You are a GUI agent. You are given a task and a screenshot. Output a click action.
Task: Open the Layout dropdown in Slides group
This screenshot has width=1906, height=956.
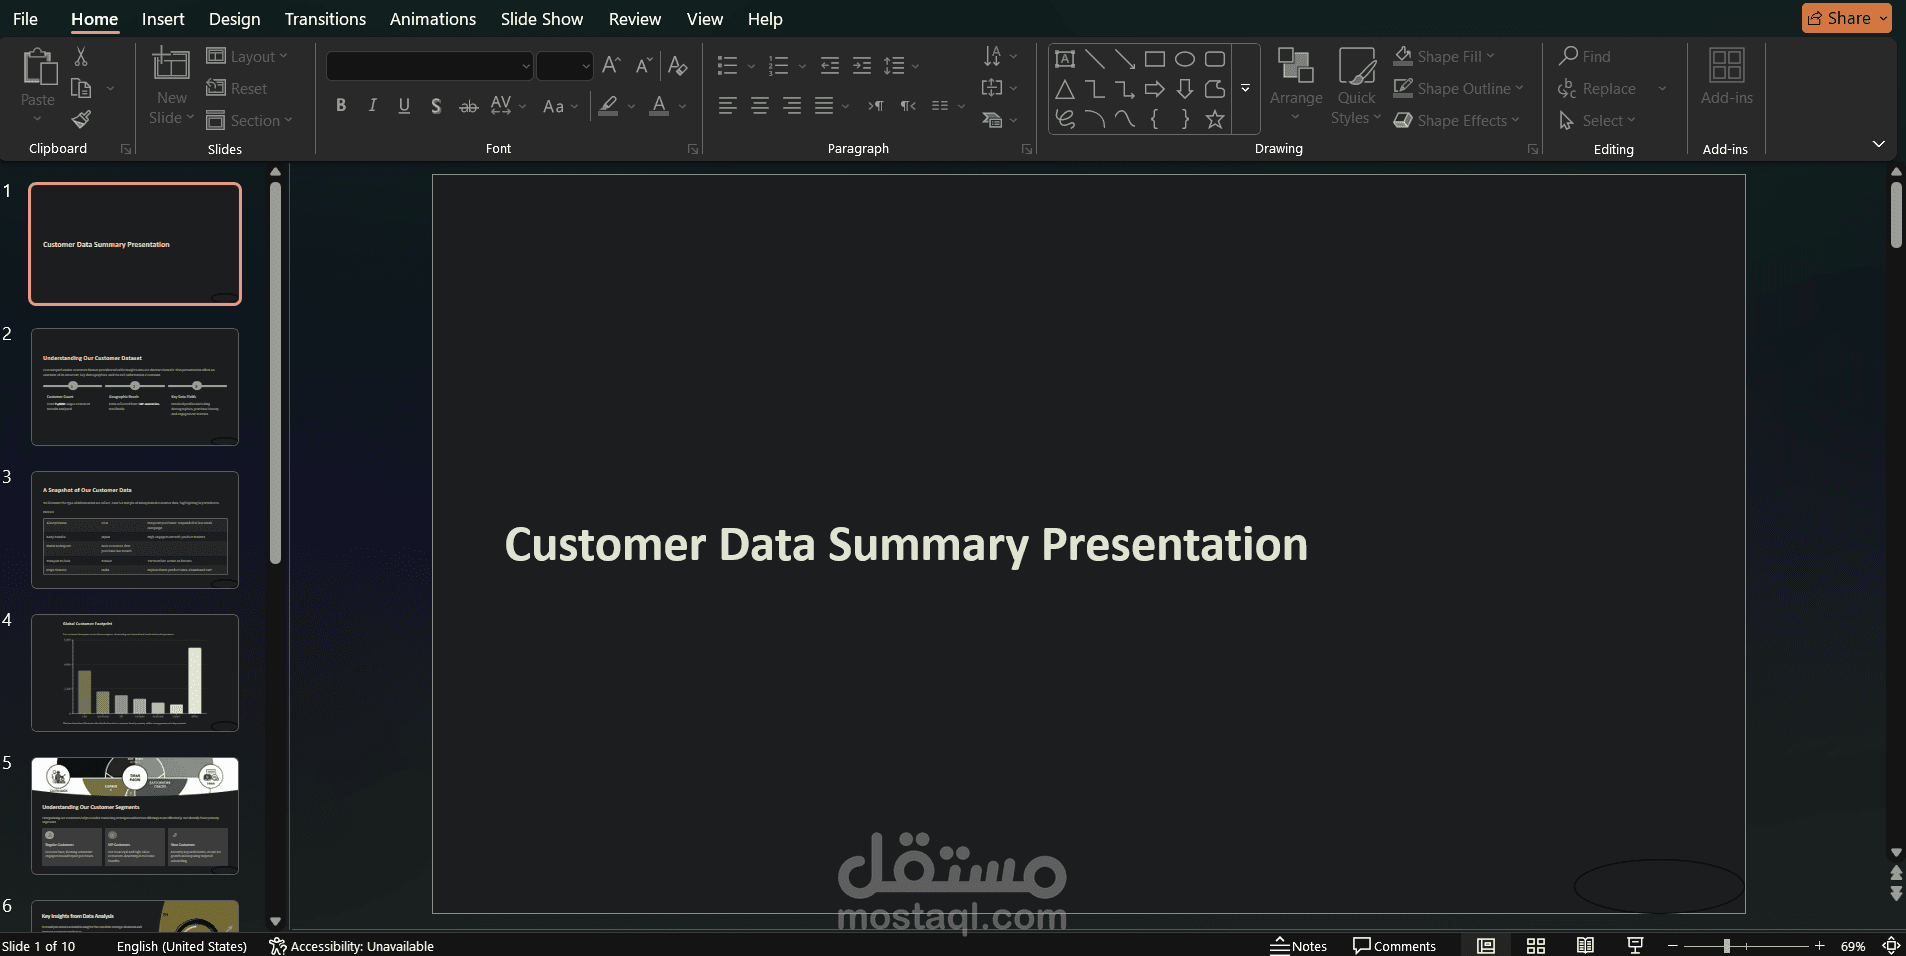tap(249, 56)
